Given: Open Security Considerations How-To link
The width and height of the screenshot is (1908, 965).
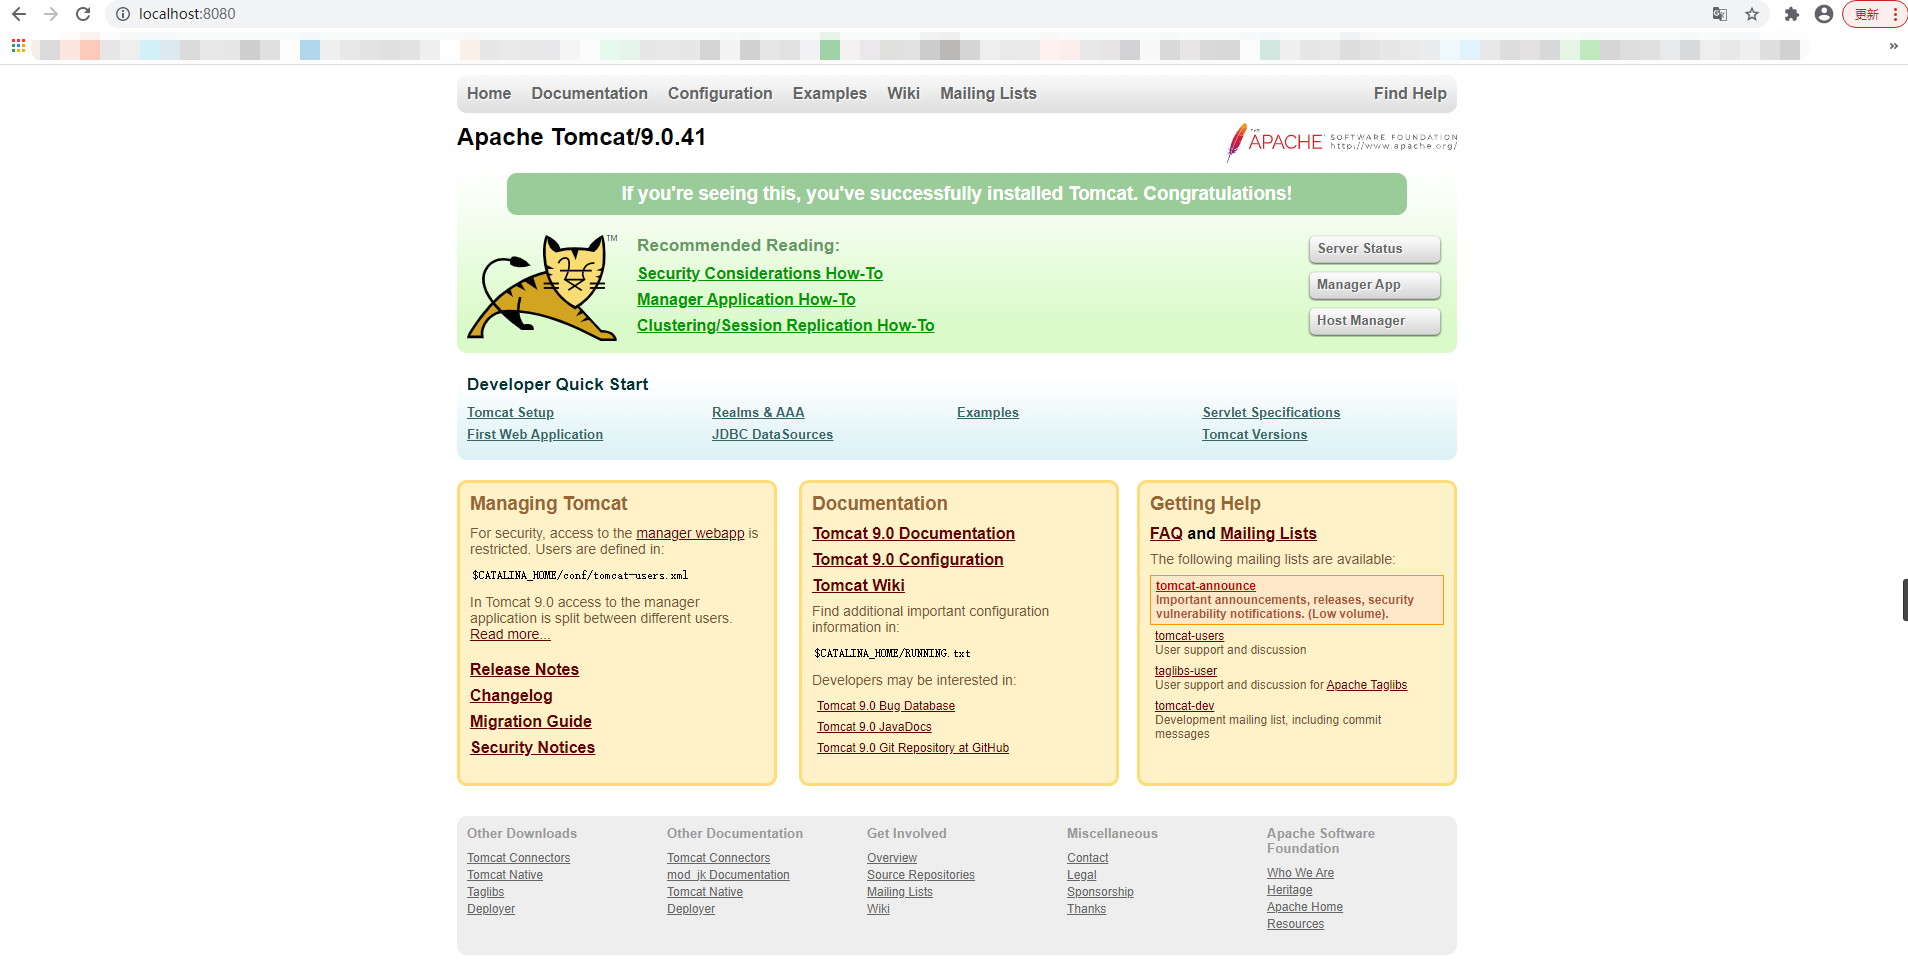Looking at the screenshot, I should (x=760, y=273).
